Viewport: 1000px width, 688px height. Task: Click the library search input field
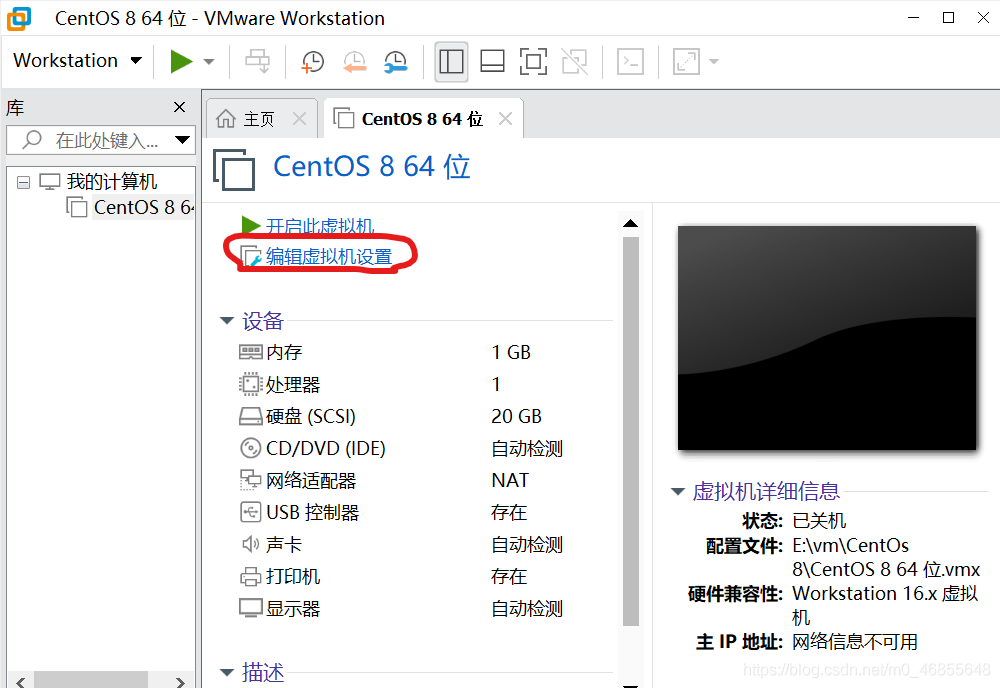[102, 140]
